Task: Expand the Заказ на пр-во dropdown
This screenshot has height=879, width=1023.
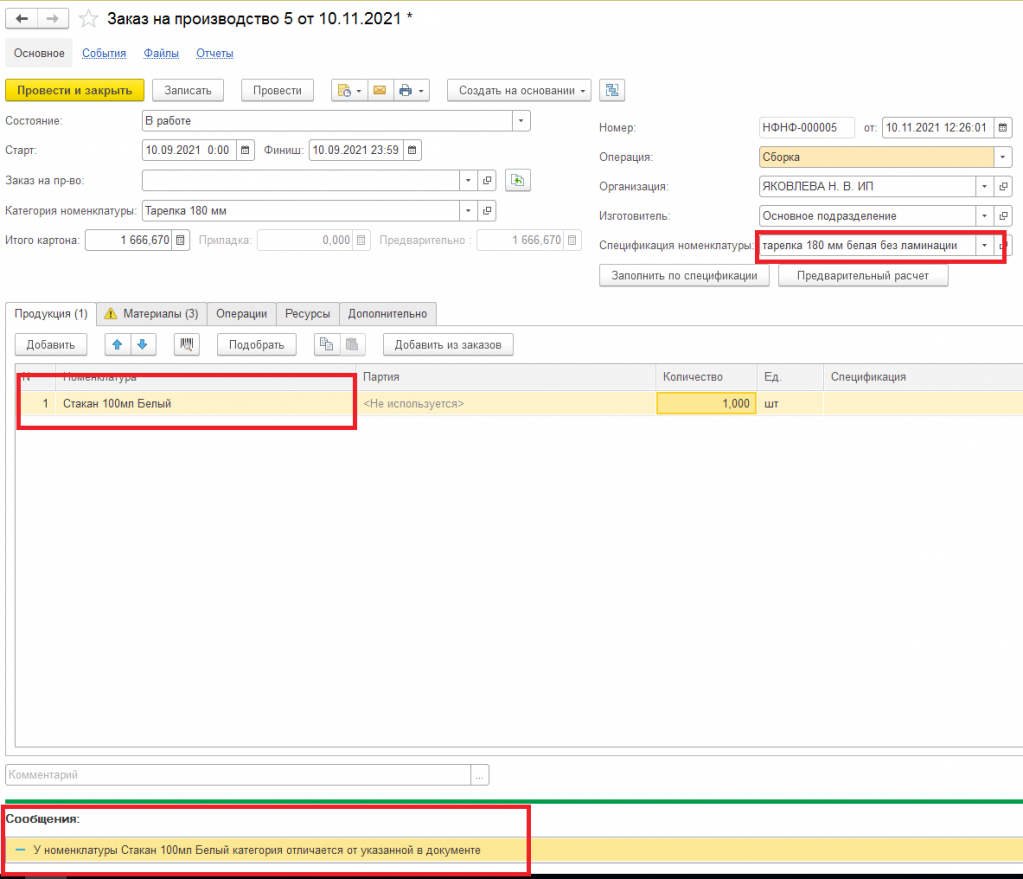Action: tap(468, 180)
